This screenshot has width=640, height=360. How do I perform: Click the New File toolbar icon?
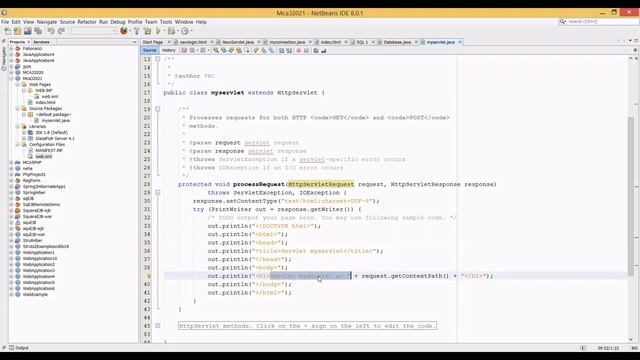click(x=7, y=31)
